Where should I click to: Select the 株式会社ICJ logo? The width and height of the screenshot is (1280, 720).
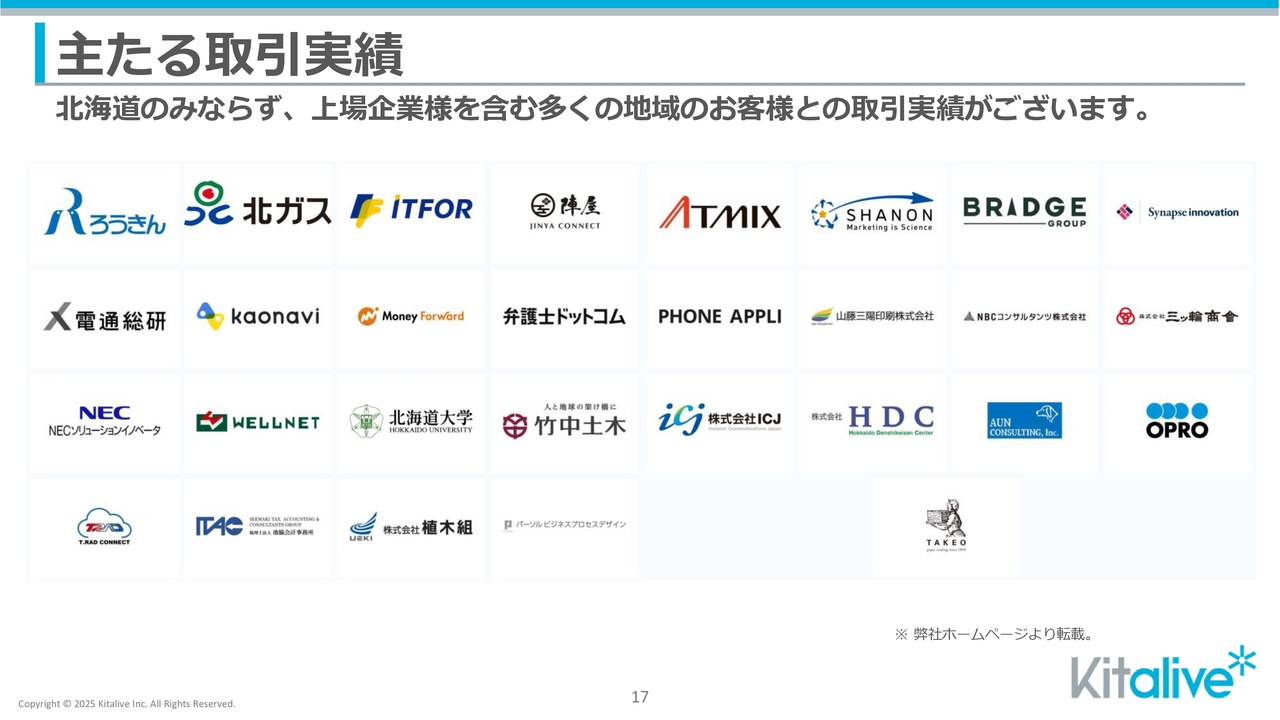click(x=720, y=419)
